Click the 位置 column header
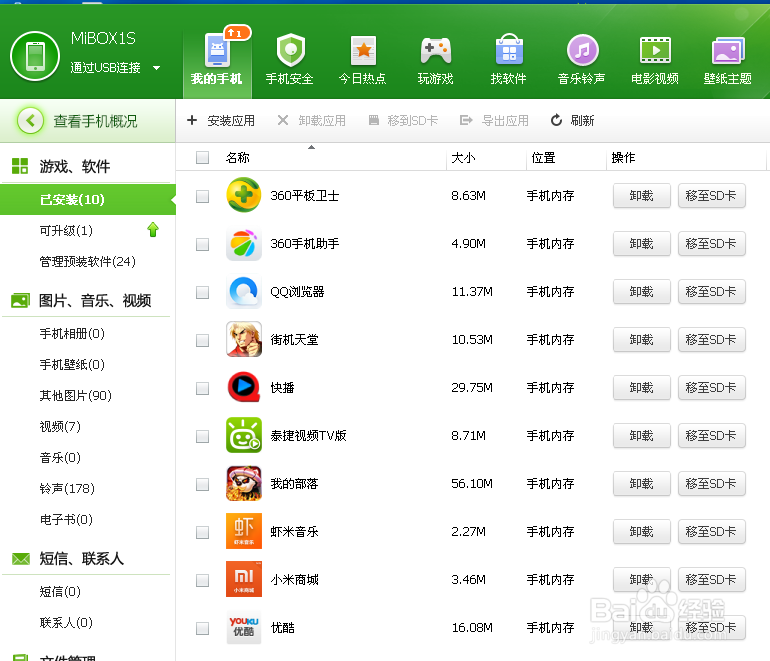The image size is (770, 661). [543, 158]
